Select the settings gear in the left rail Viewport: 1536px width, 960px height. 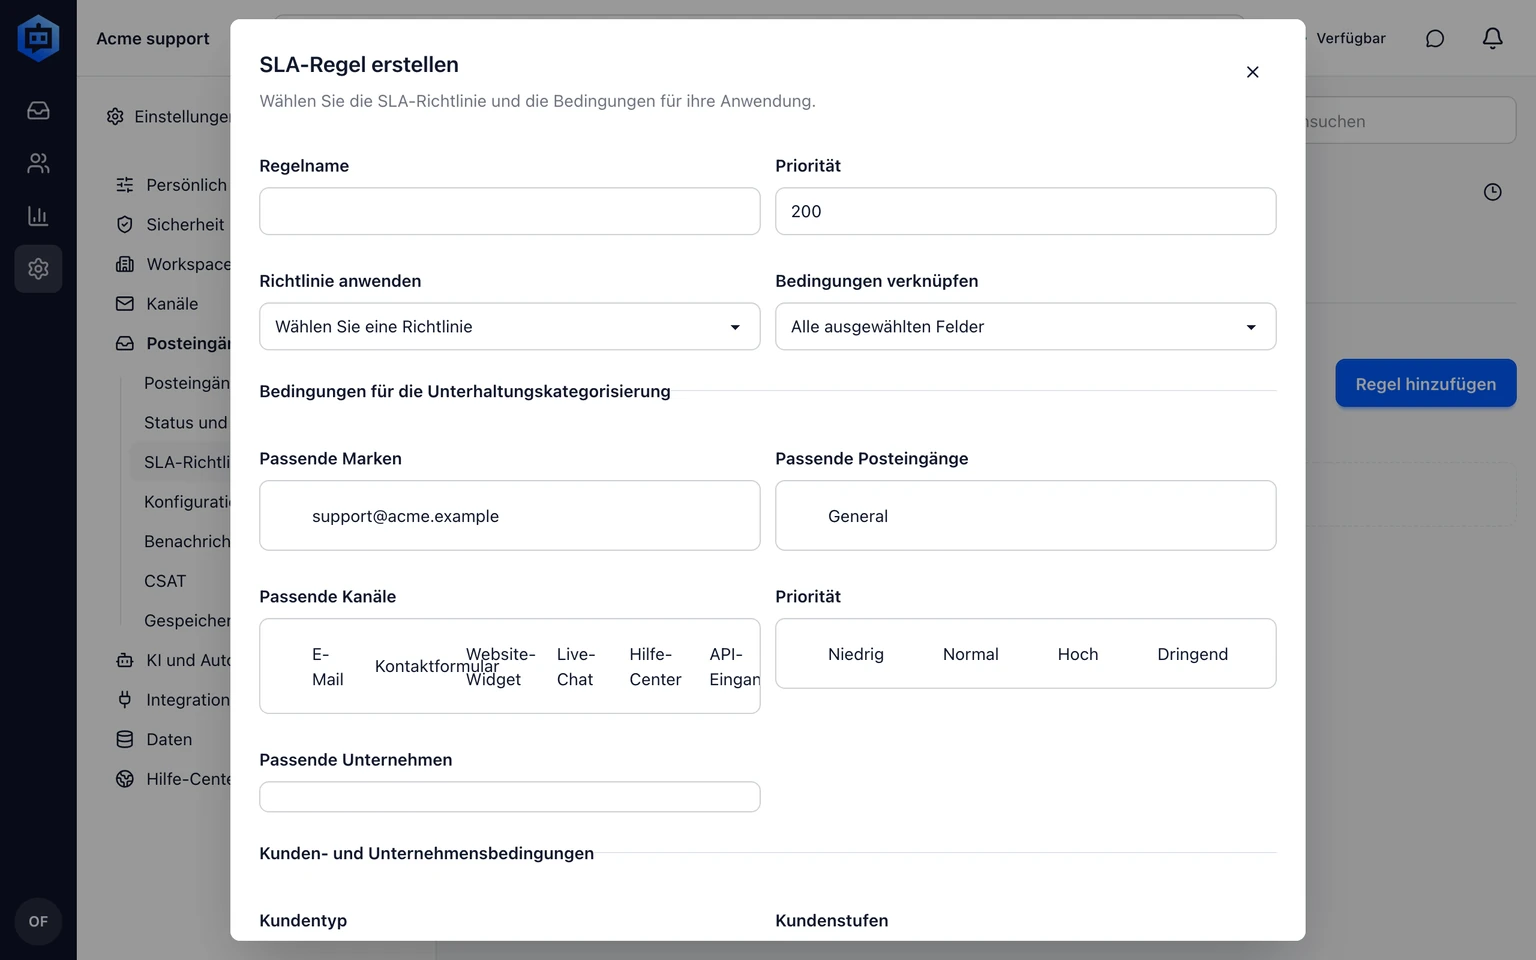(x=38, y=269)
